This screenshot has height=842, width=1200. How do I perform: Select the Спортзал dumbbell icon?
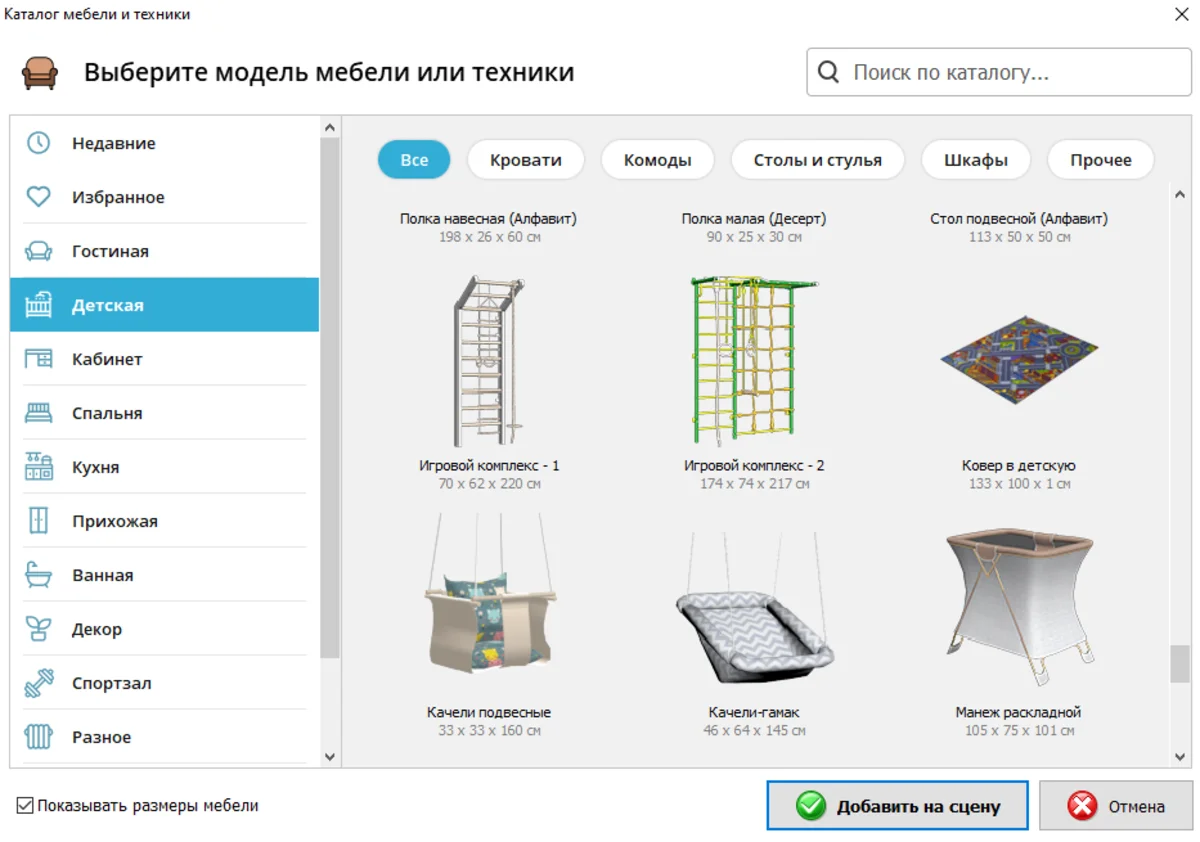click(x=38, y=683)
